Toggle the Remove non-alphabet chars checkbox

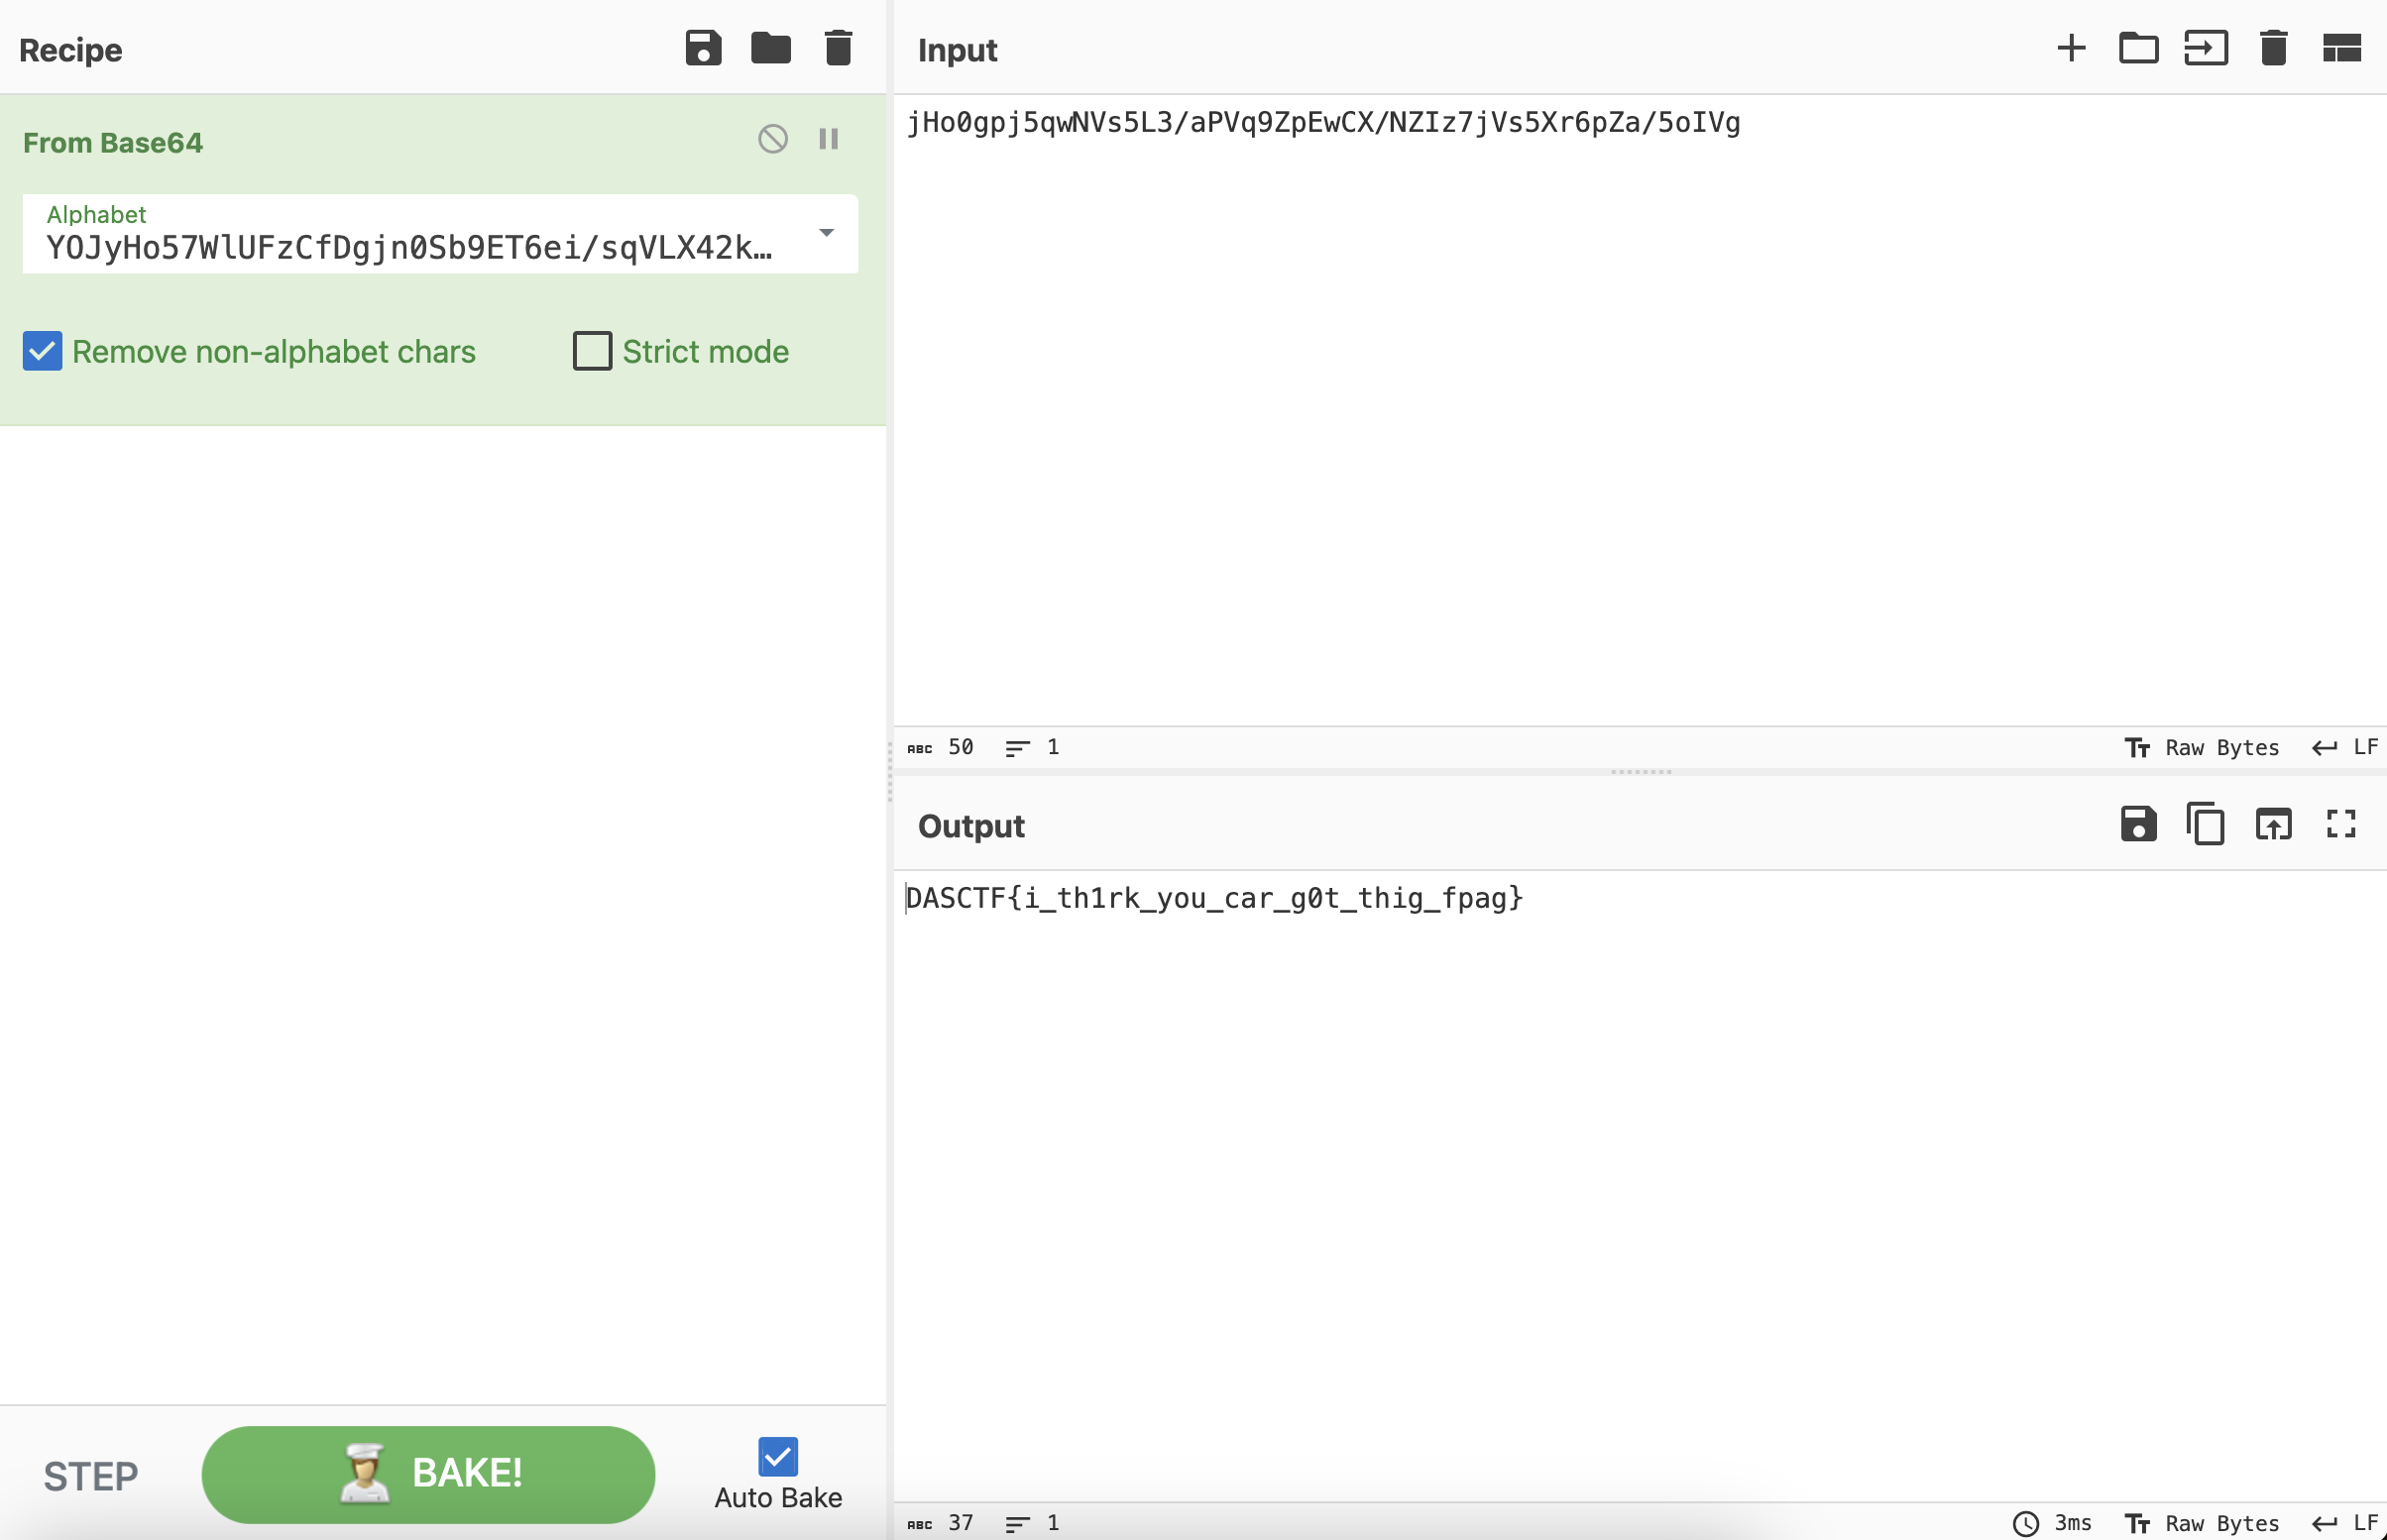point(44,352)
